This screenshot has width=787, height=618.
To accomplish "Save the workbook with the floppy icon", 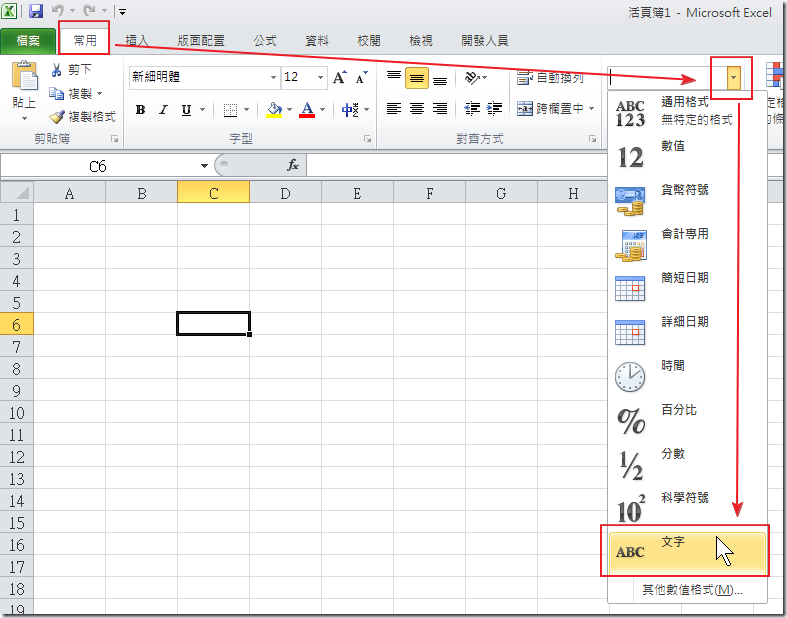I will (x=36, y=11).
